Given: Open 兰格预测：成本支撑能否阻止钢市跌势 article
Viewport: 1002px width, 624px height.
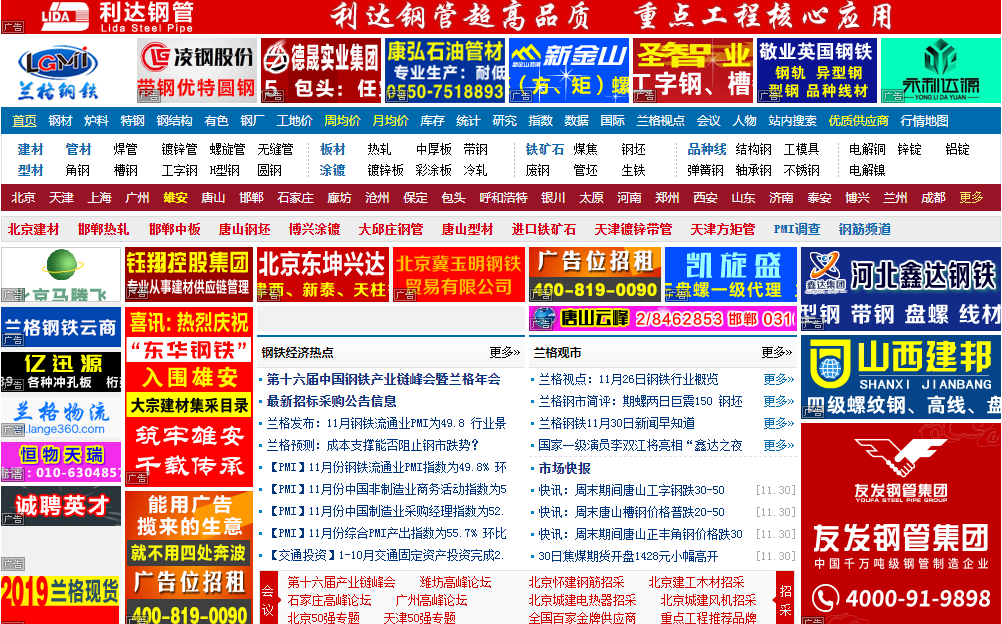Looking at the screenshot, I should click(373, 445).
